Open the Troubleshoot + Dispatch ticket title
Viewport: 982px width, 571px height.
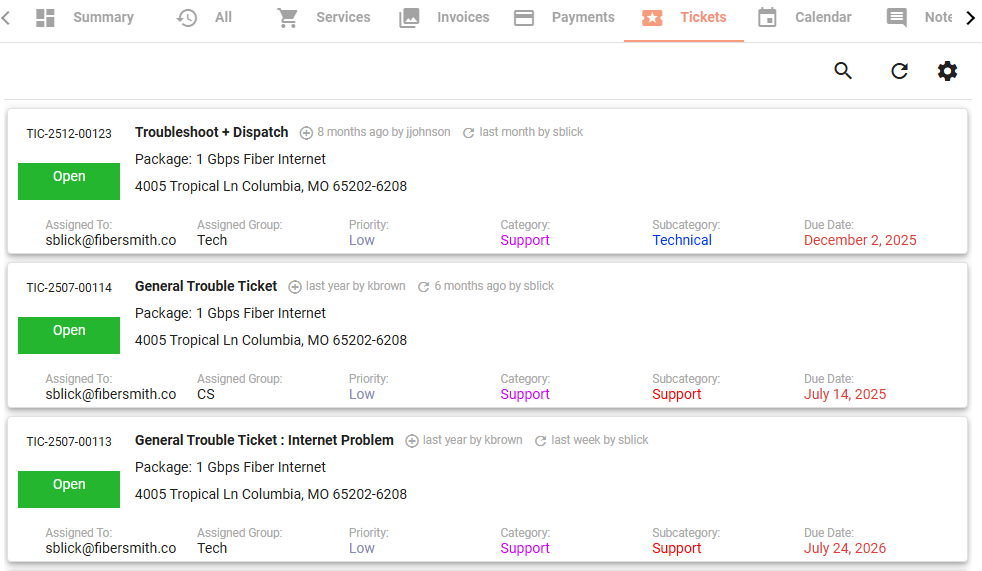pos(212,132)
